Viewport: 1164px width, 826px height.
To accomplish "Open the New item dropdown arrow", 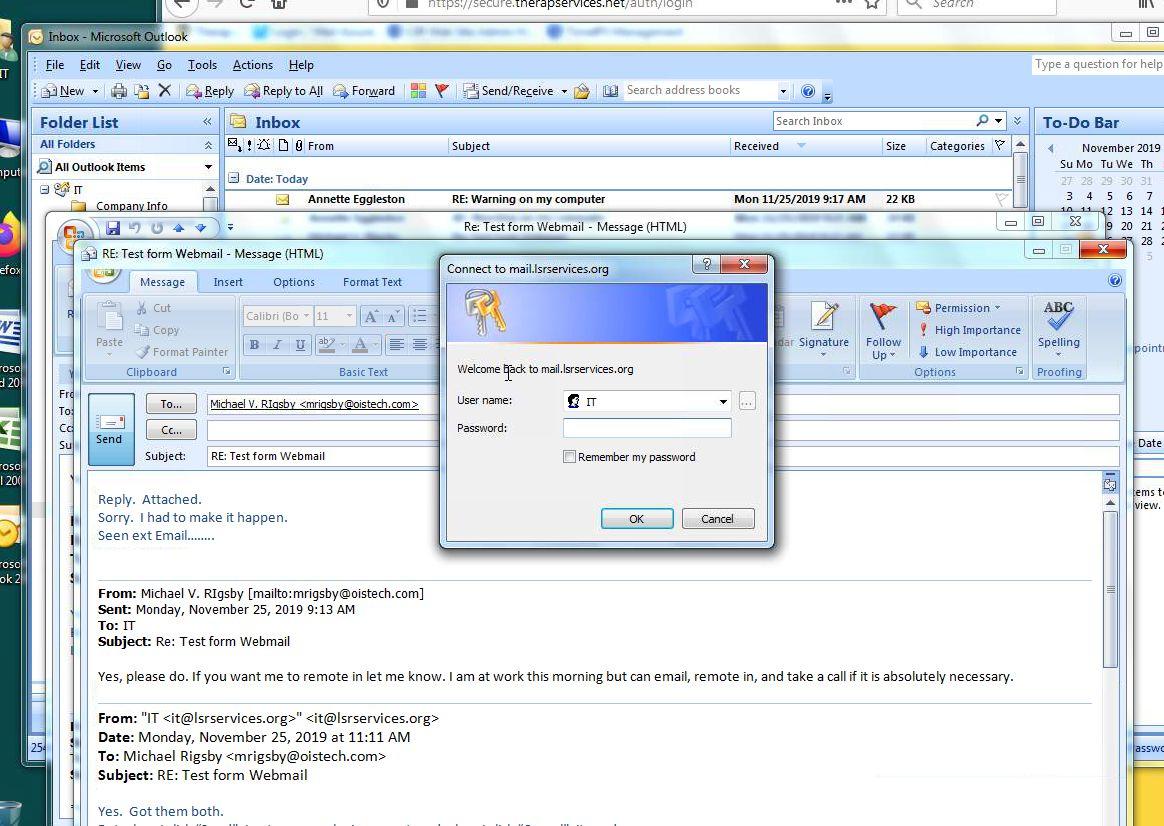I will pos(95,91).
